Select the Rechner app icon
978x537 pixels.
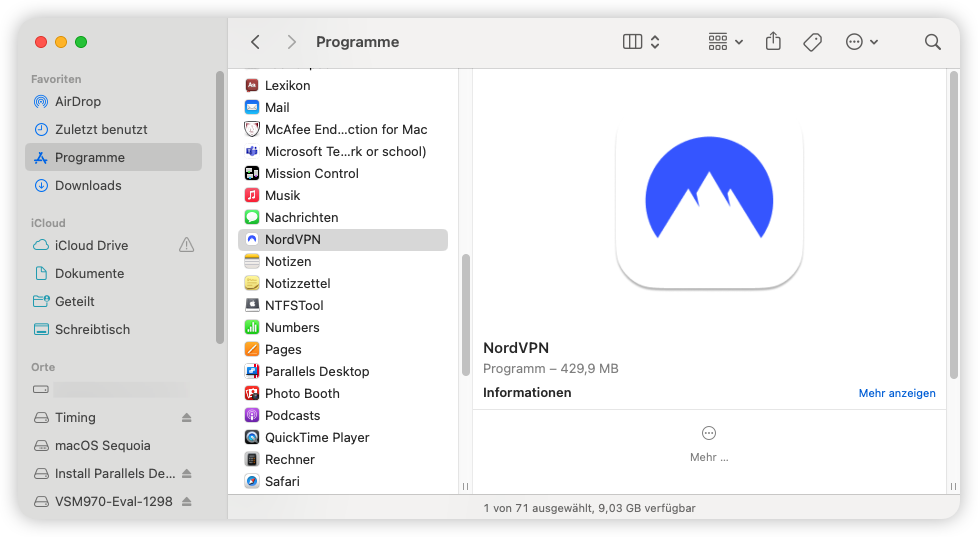pyautogui.click(x=252, y=459)
